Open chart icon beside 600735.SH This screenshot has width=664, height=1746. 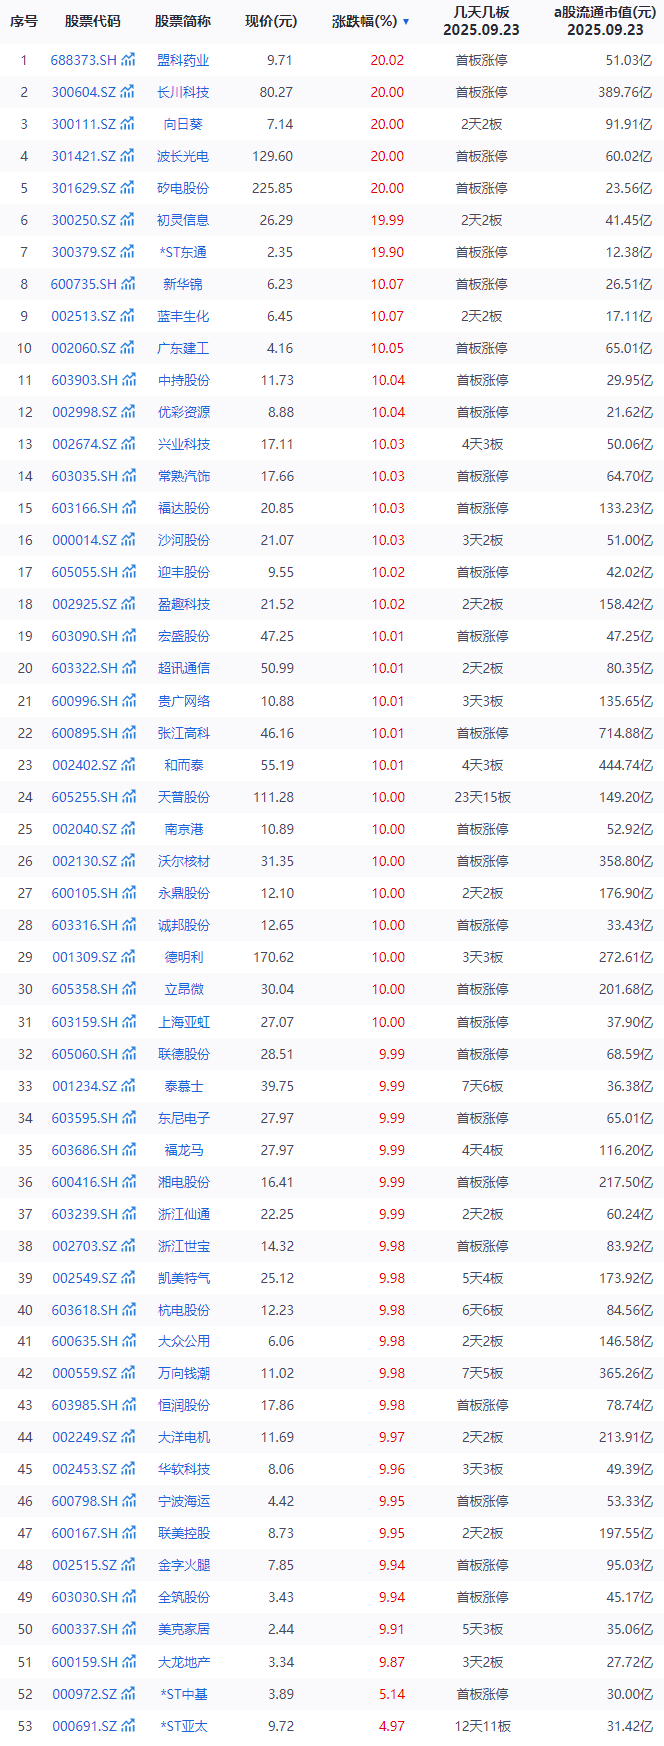[128, 284]
